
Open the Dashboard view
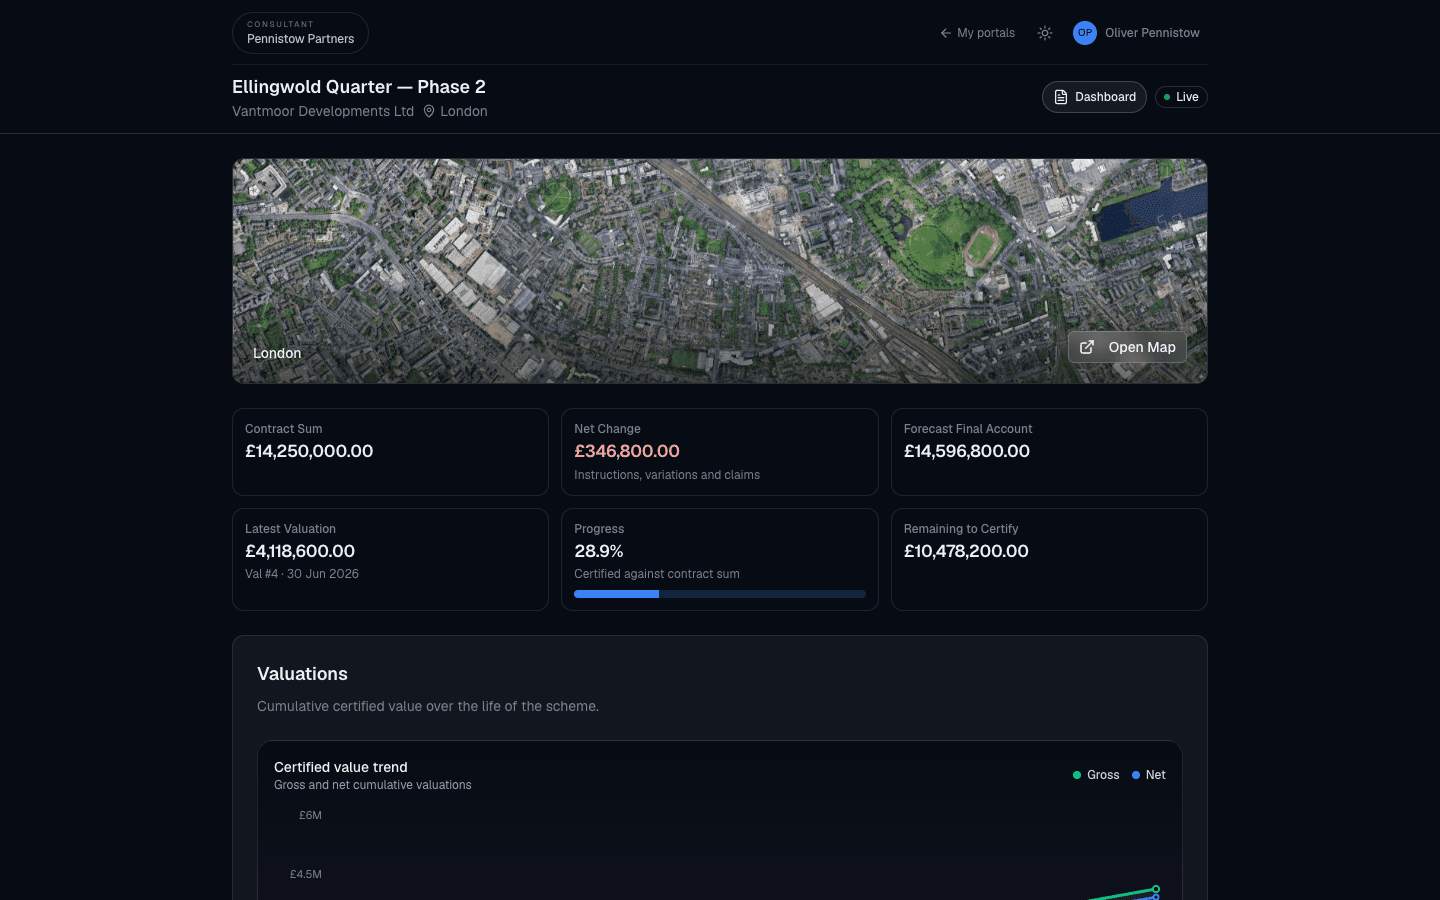pyautogui.click(x=1094, y=97)
